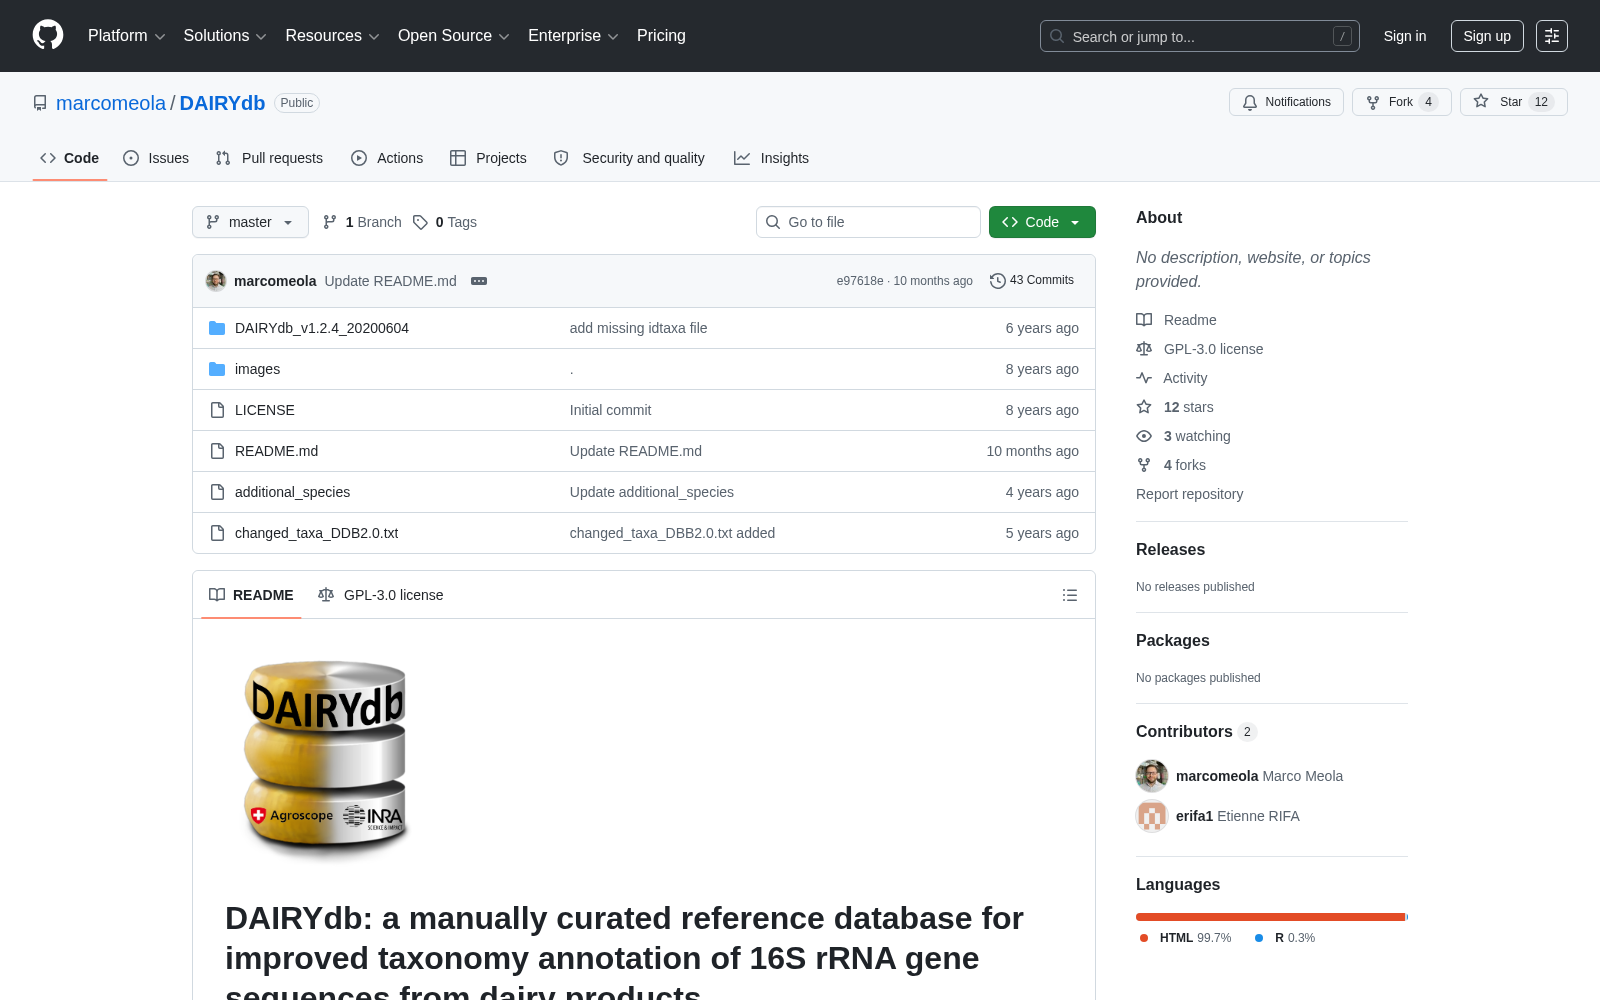Open the Actions tab
This screenshot has width=1600, height=1000.
point(387,158)
